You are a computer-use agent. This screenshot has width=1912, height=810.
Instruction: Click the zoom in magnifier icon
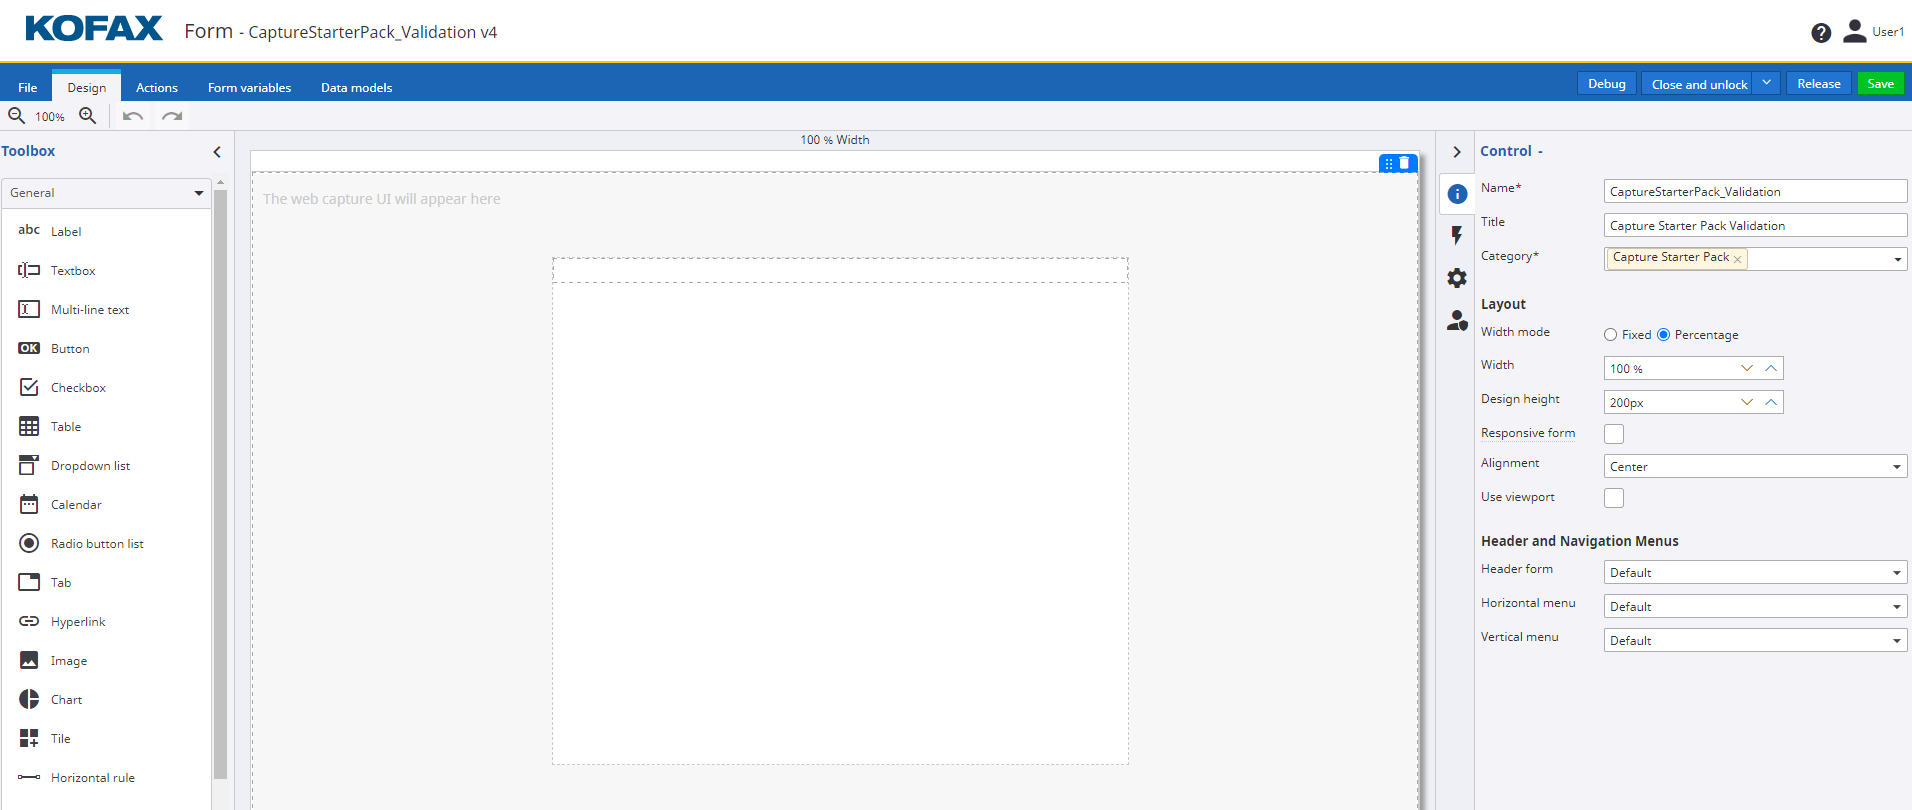88,116
